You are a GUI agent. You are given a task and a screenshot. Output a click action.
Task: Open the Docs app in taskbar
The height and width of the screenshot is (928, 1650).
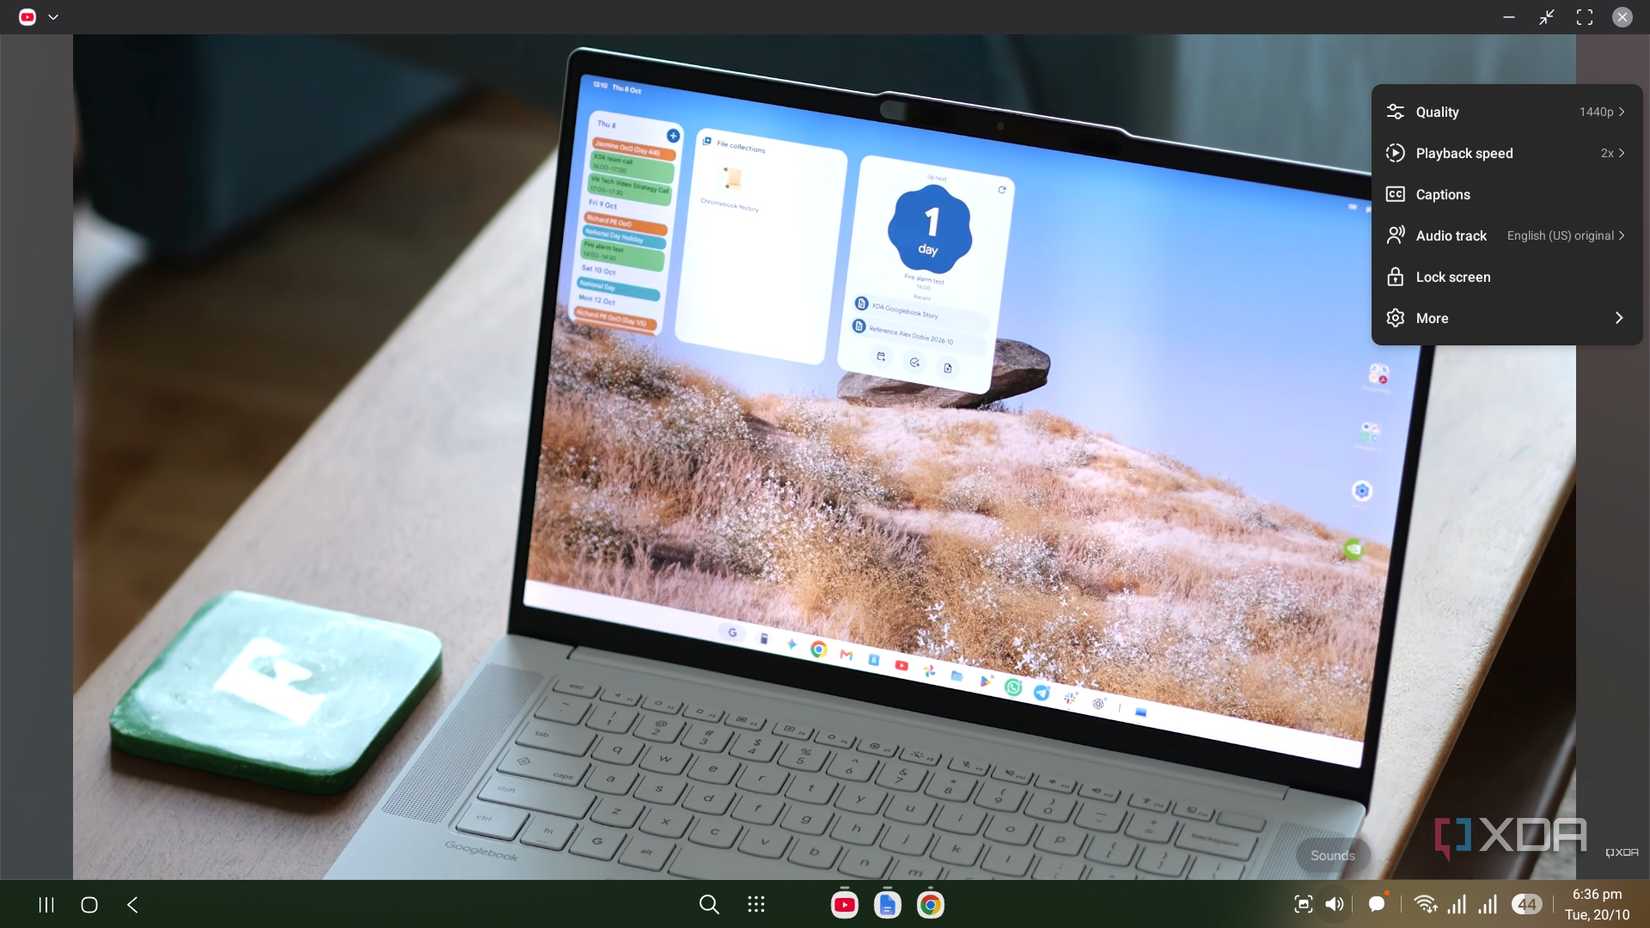tap(887, 905)
